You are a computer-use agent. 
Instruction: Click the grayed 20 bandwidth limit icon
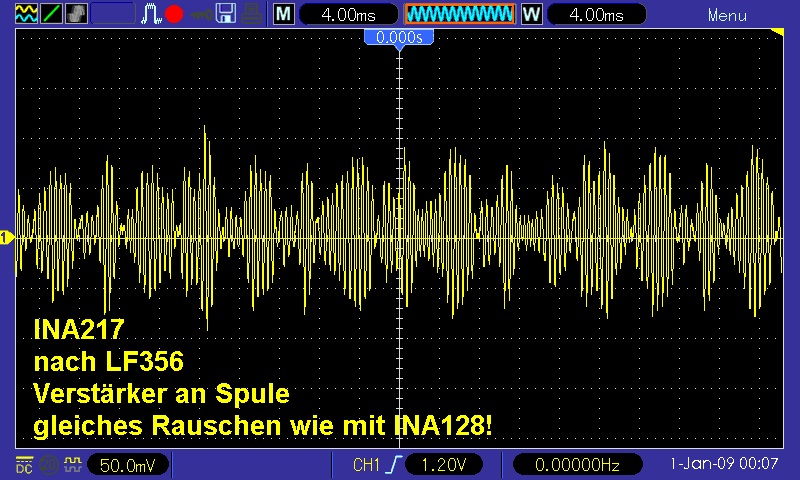[x=48, y=465]
